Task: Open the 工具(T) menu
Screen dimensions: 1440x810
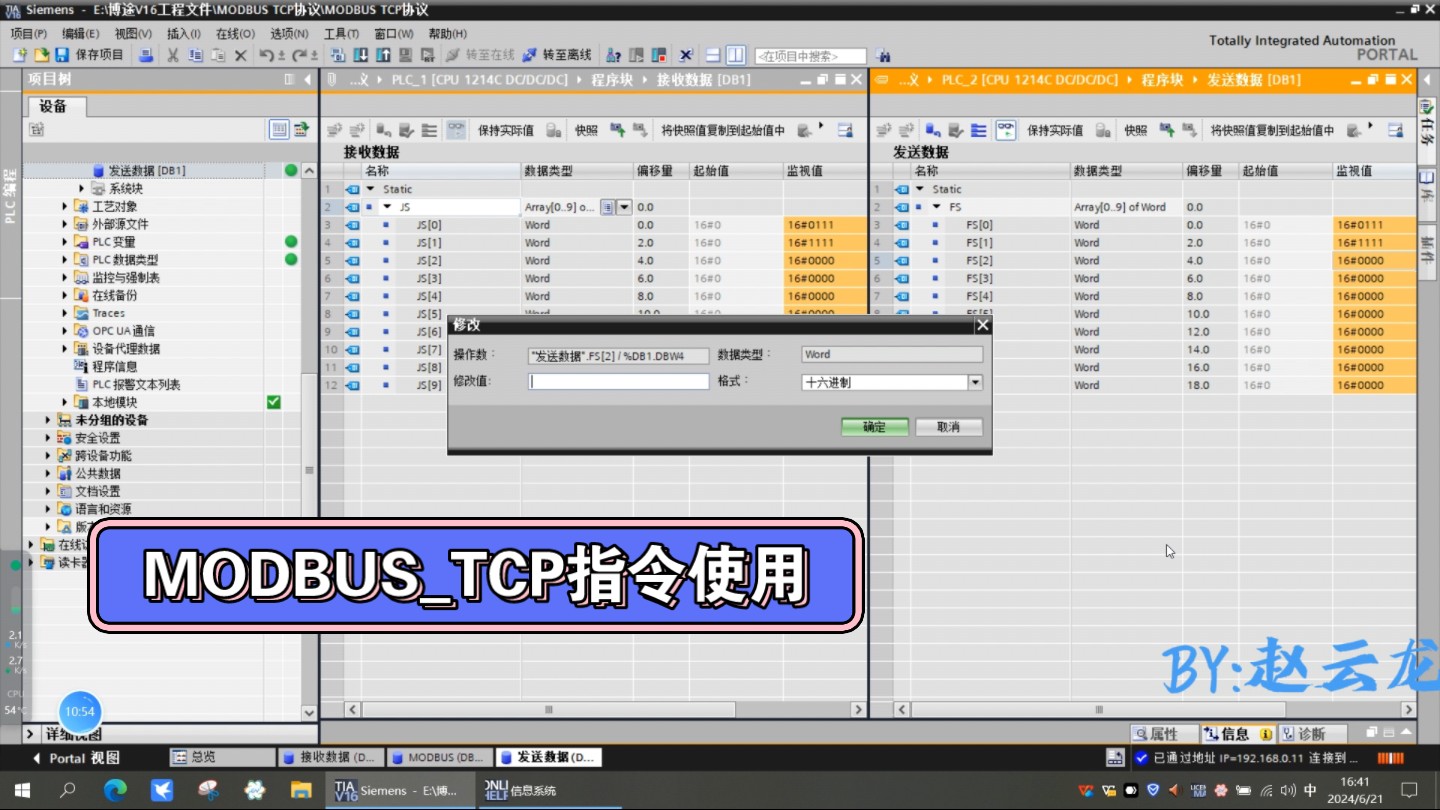Action: (x=340, y=33)
